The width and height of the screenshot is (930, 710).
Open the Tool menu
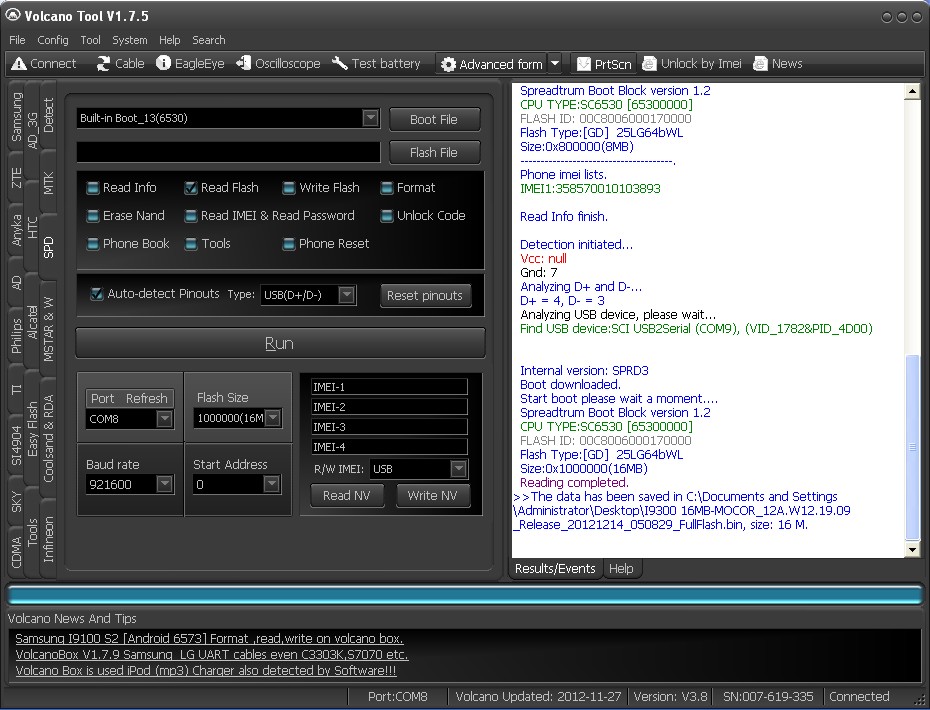click(x=90, y=40)
